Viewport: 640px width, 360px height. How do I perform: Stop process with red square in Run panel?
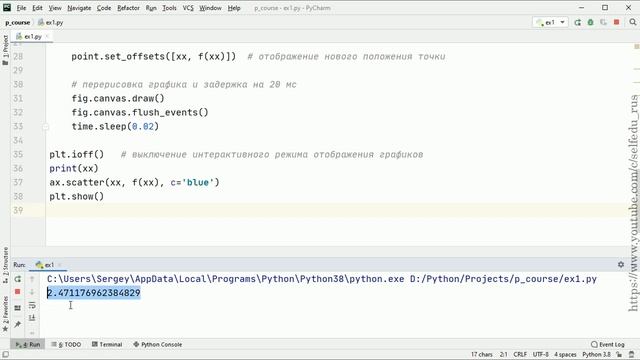[x=18, y=292]
